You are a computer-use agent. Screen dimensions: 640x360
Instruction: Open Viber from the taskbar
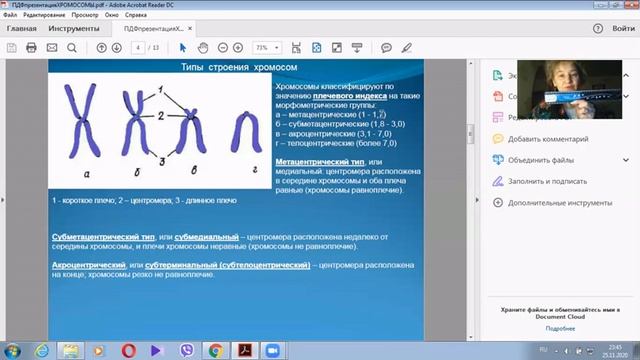(x=187, y=351)
